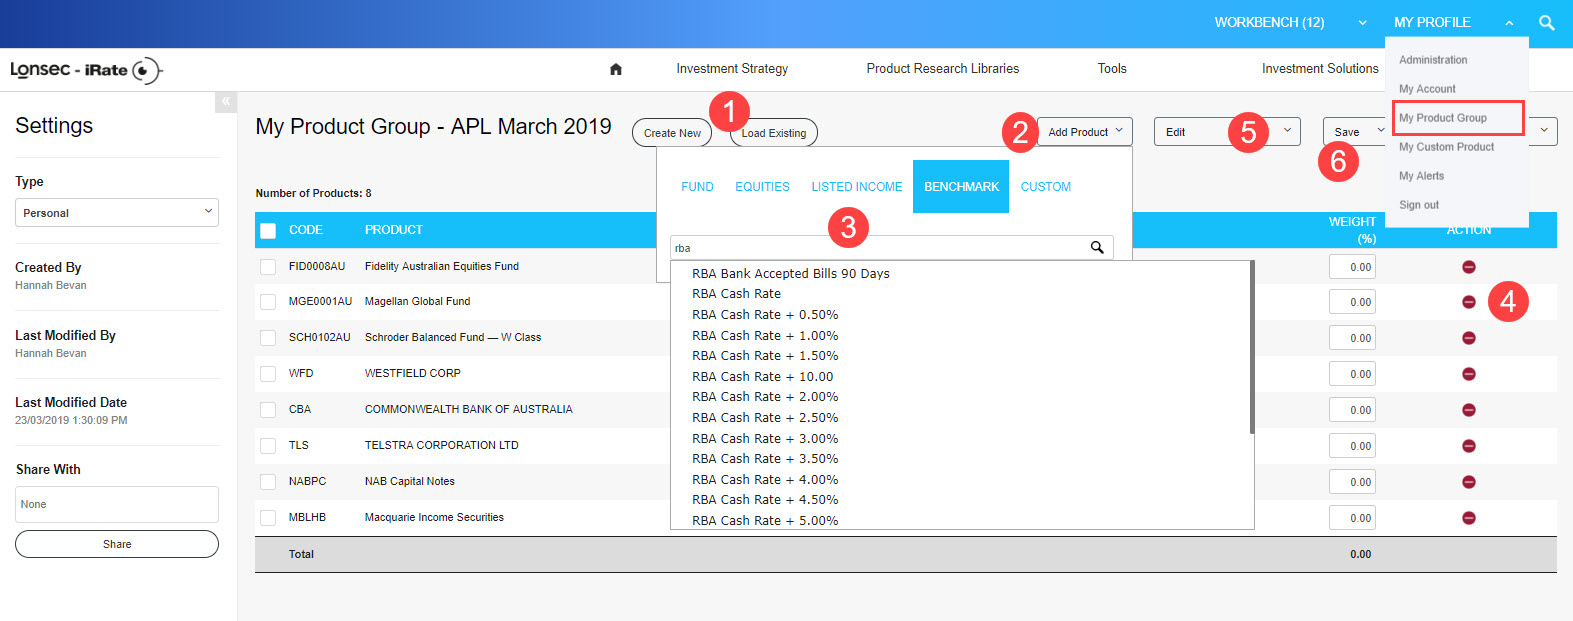Screen dimensions: 1573x621
Task: Click the Load Existing button
Action: [774, 133]
